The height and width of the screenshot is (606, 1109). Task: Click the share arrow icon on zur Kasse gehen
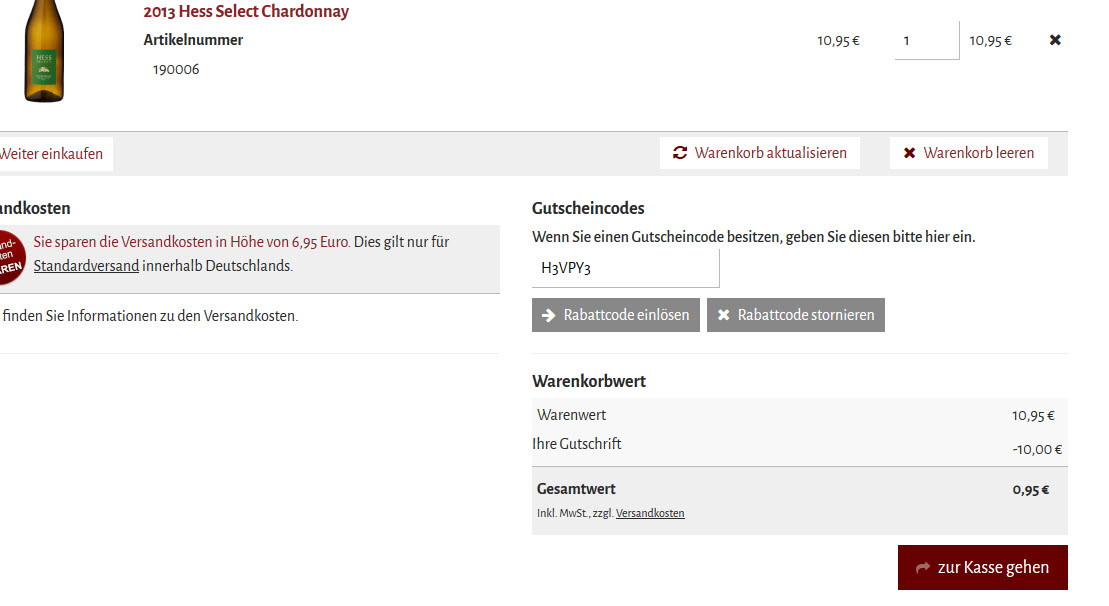(x=922, y=568)
